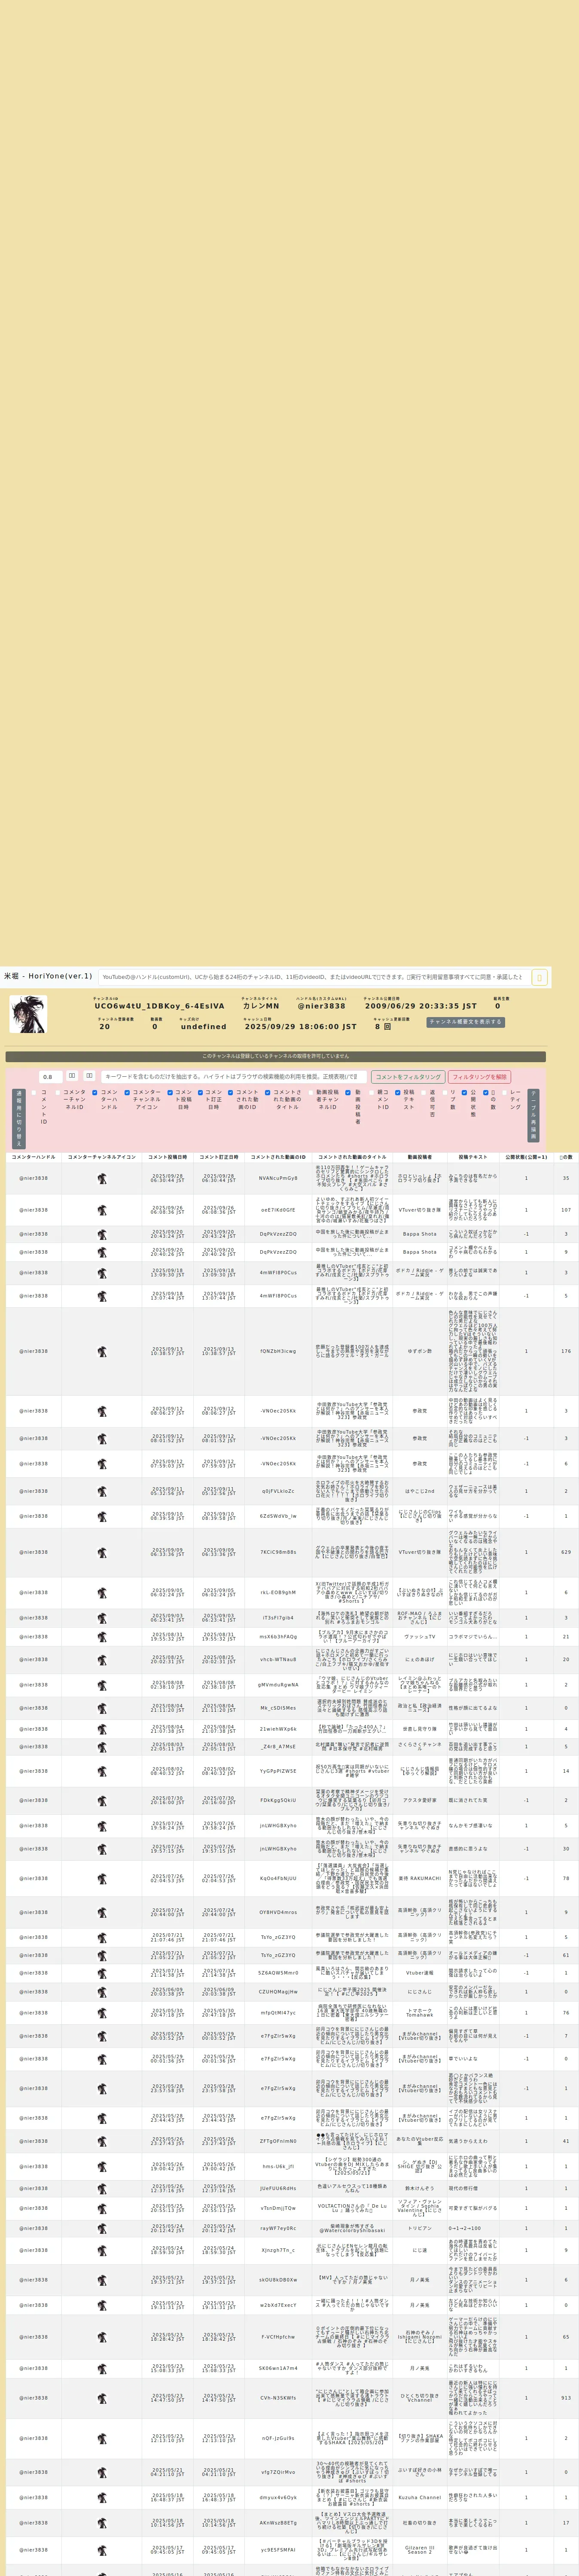Toggle the コメント投稿日時 column checkbox
Screen dimensions: 579x2576
click(170, 1093)
